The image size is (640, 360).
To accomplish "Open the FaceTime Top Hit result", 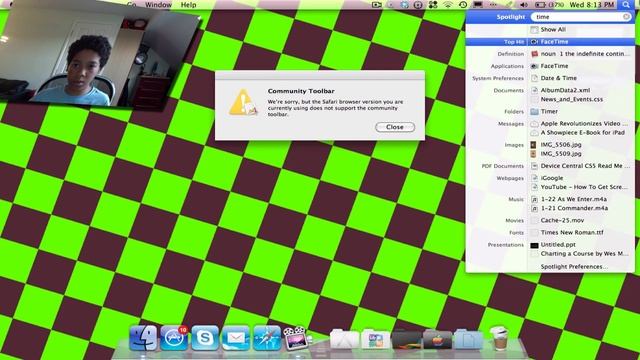I will 550,42.
